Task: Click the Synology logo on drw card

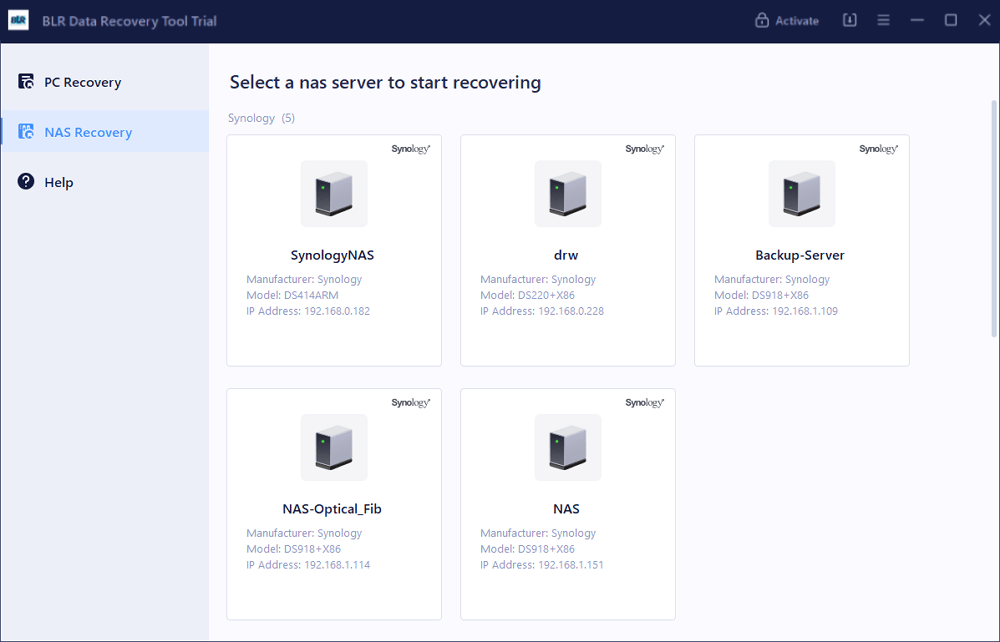Action: (x=645, y=149)
